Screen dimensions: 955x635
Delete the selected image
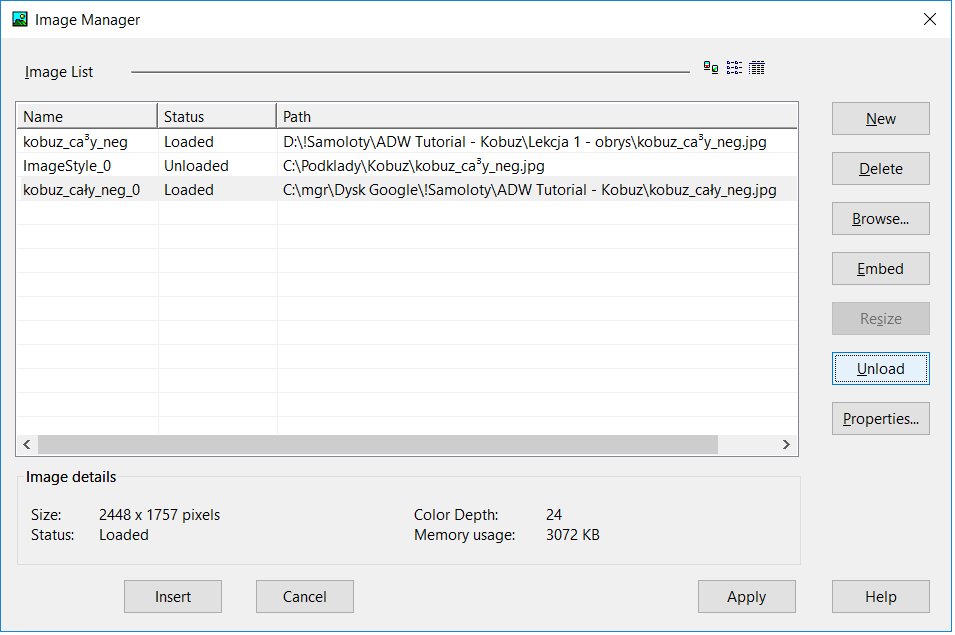[880, 169]
